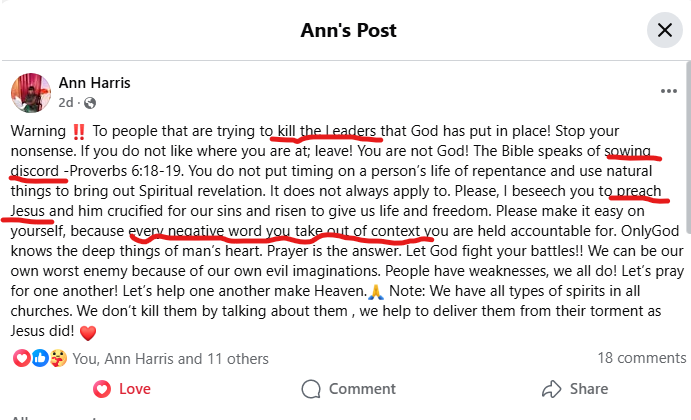Click the red heart reaction icon in summary

(21, 358)
